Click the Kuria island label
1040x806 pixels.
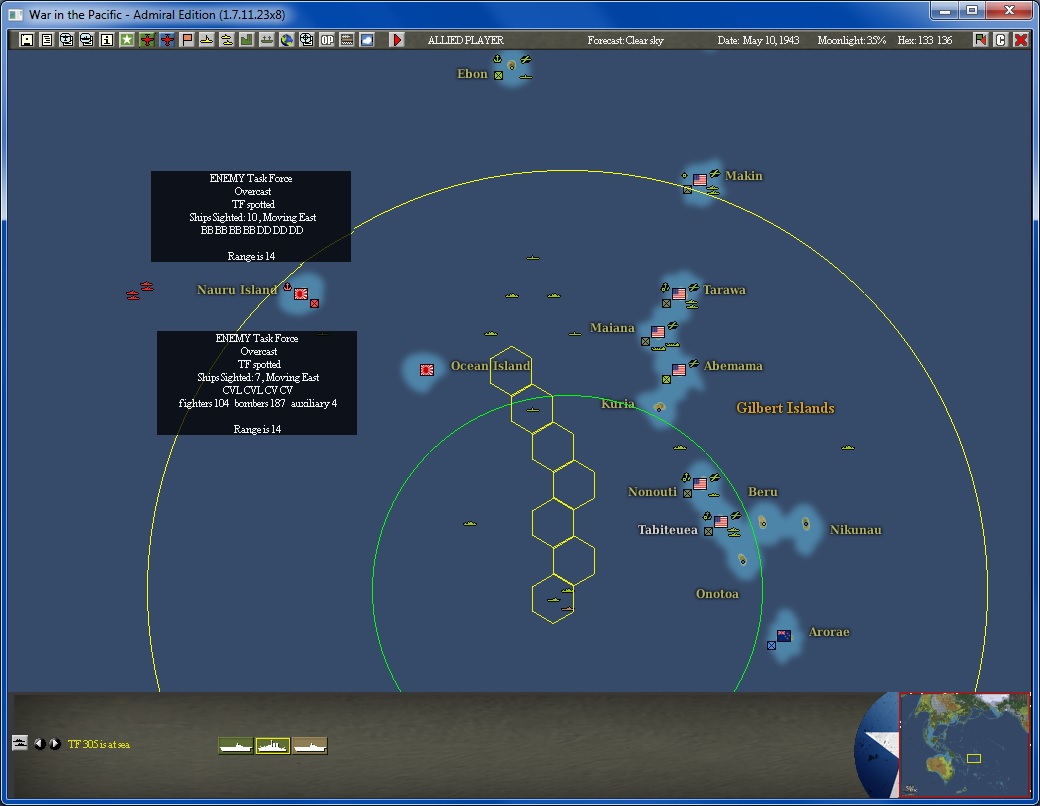[x=618, y=403]
